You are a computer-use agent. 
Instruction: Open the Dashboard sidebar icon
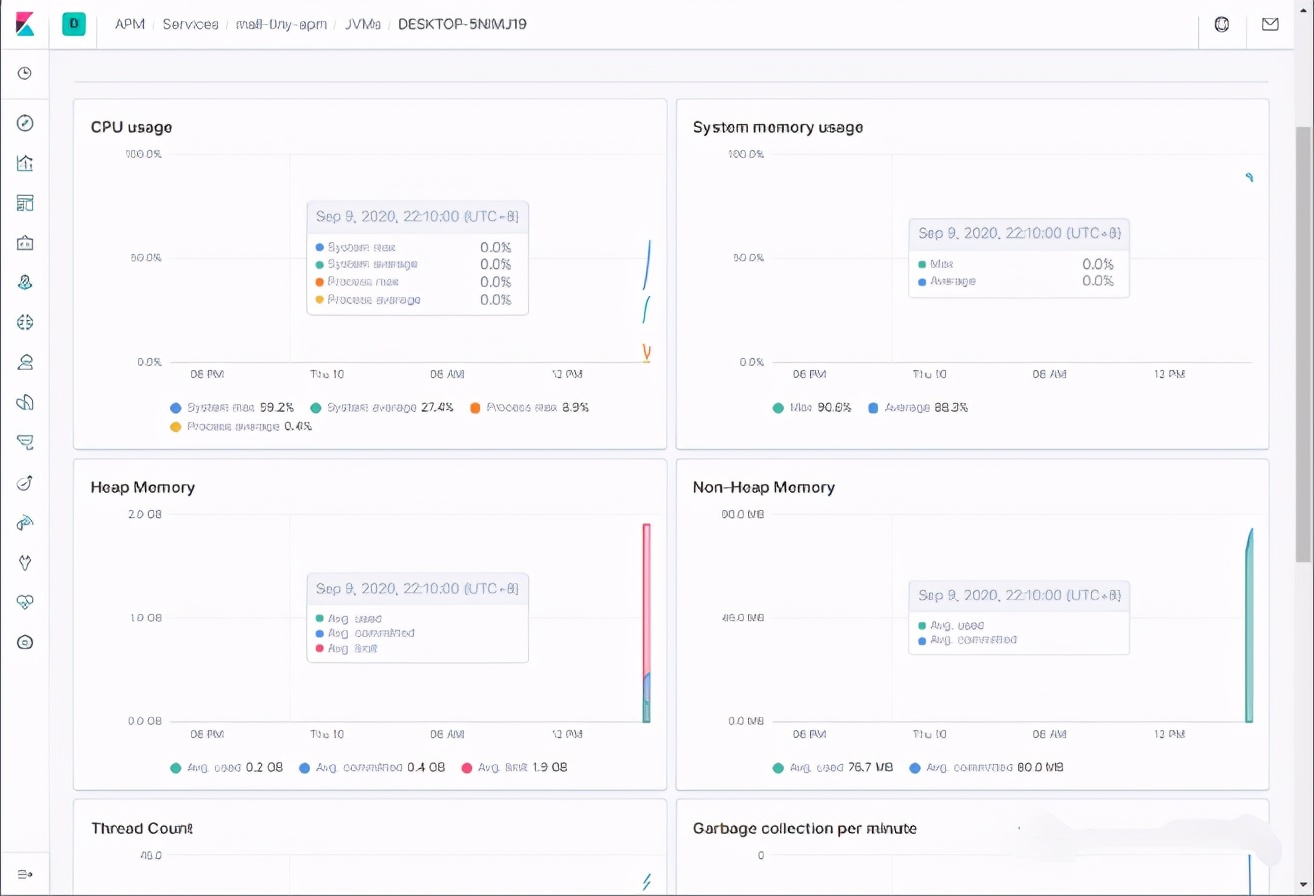tap(25, 203)
